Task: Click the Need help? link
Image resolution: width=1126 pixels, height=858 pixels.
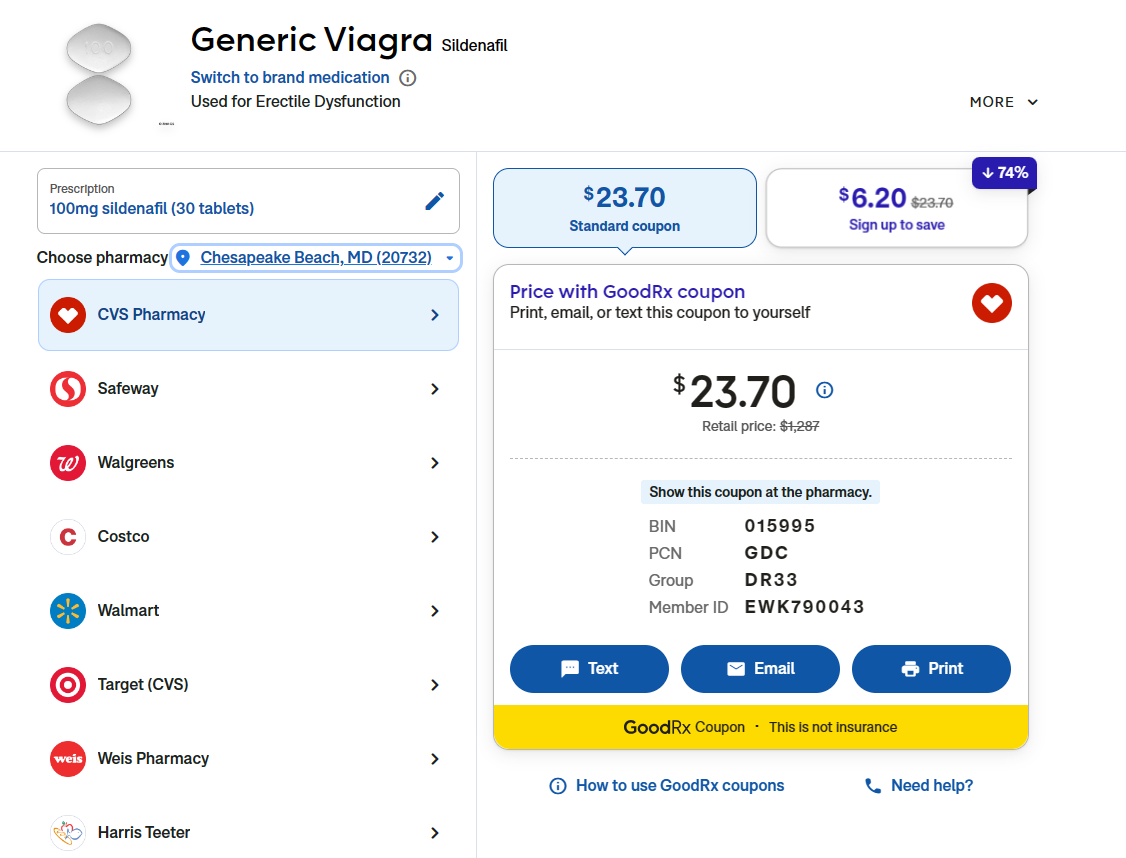Action: (932, 785)
